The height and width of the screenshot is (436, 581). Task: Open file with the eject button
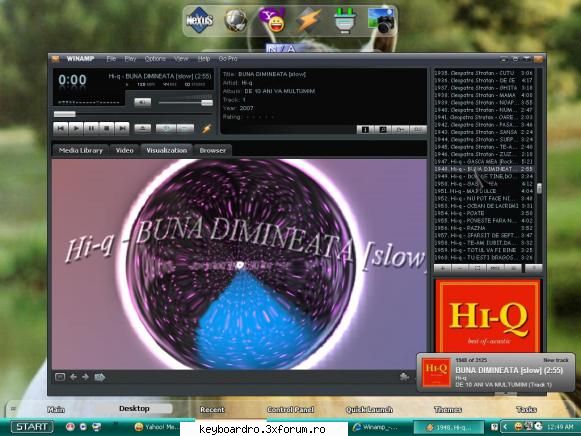click(x=143, y=128)
